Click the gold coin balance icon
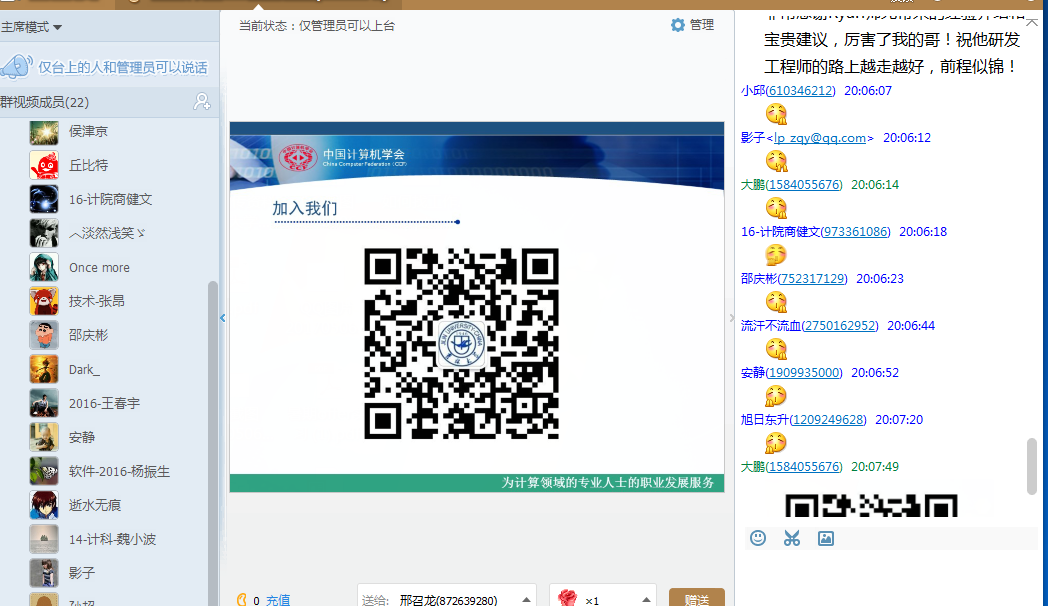The image size is (1048, 606). tap(242, 599)
